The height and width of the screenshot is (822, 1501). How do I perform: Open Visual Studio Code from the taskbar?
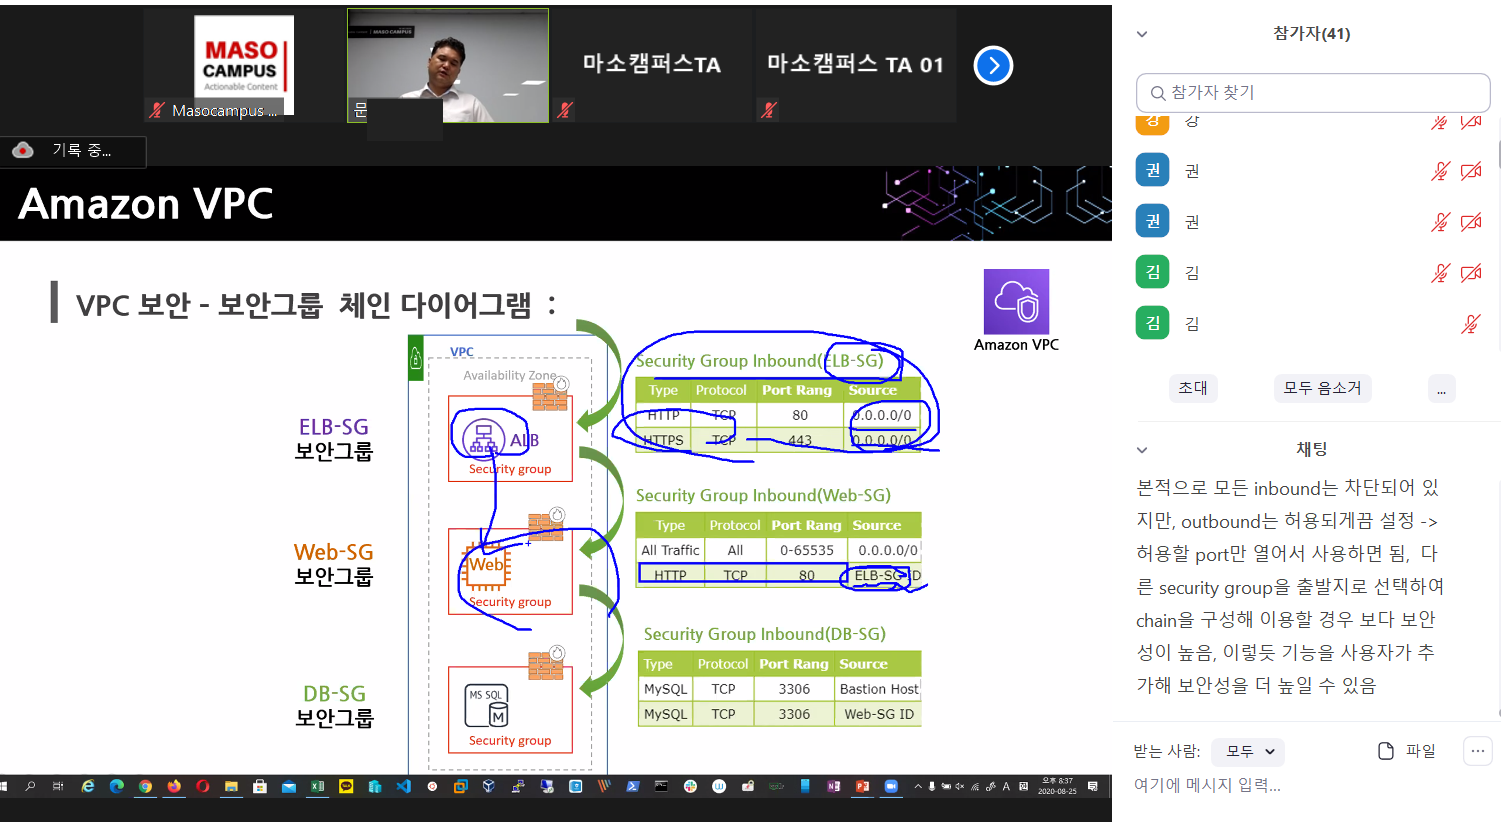403,787
